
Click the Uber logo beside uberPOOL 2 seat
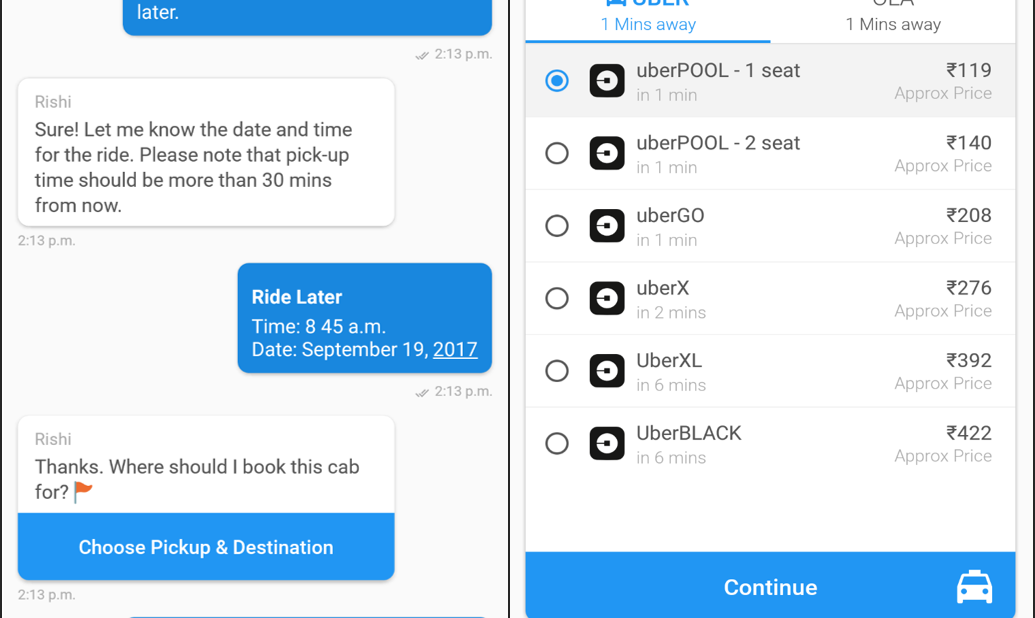pos(607,153)
